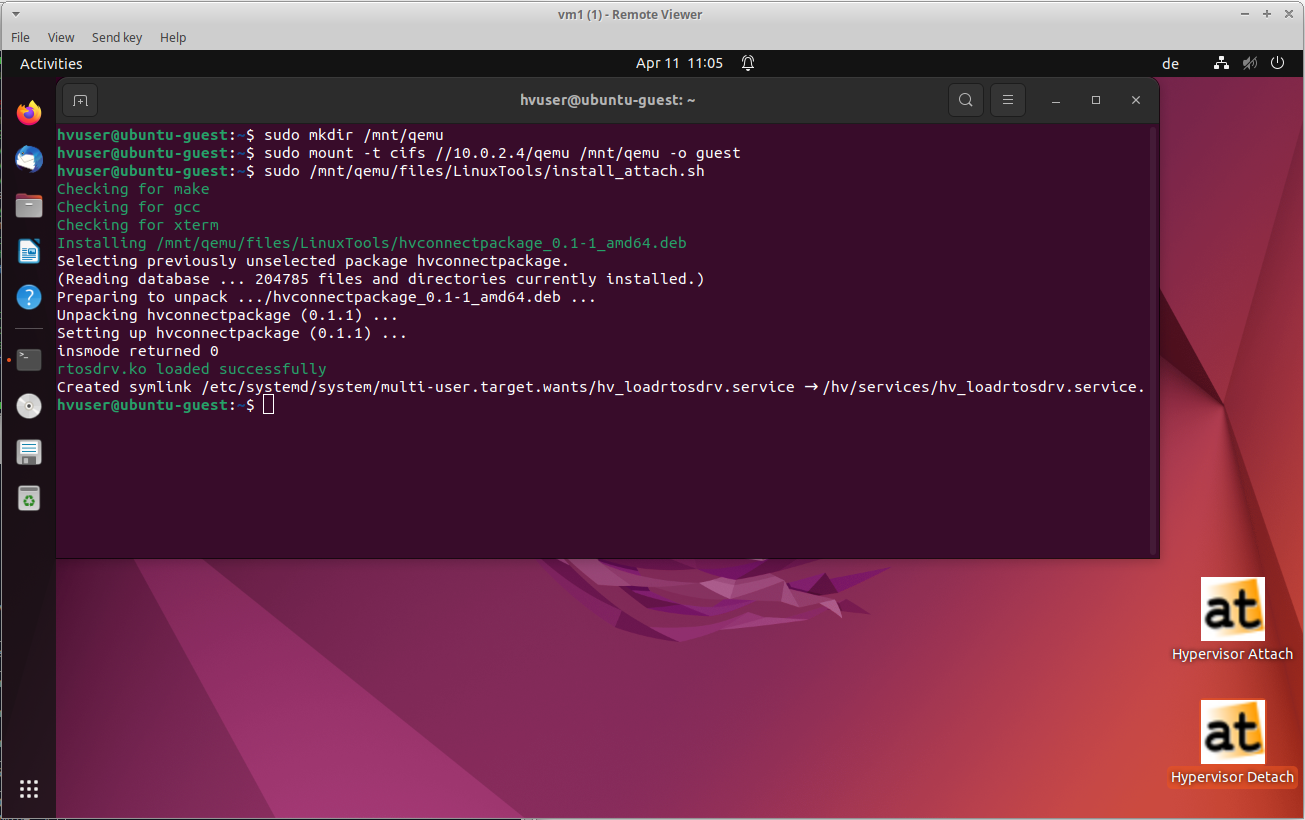Click the Activities button
This screenshot has width=1305, height=820.
(x=51, y=64)
